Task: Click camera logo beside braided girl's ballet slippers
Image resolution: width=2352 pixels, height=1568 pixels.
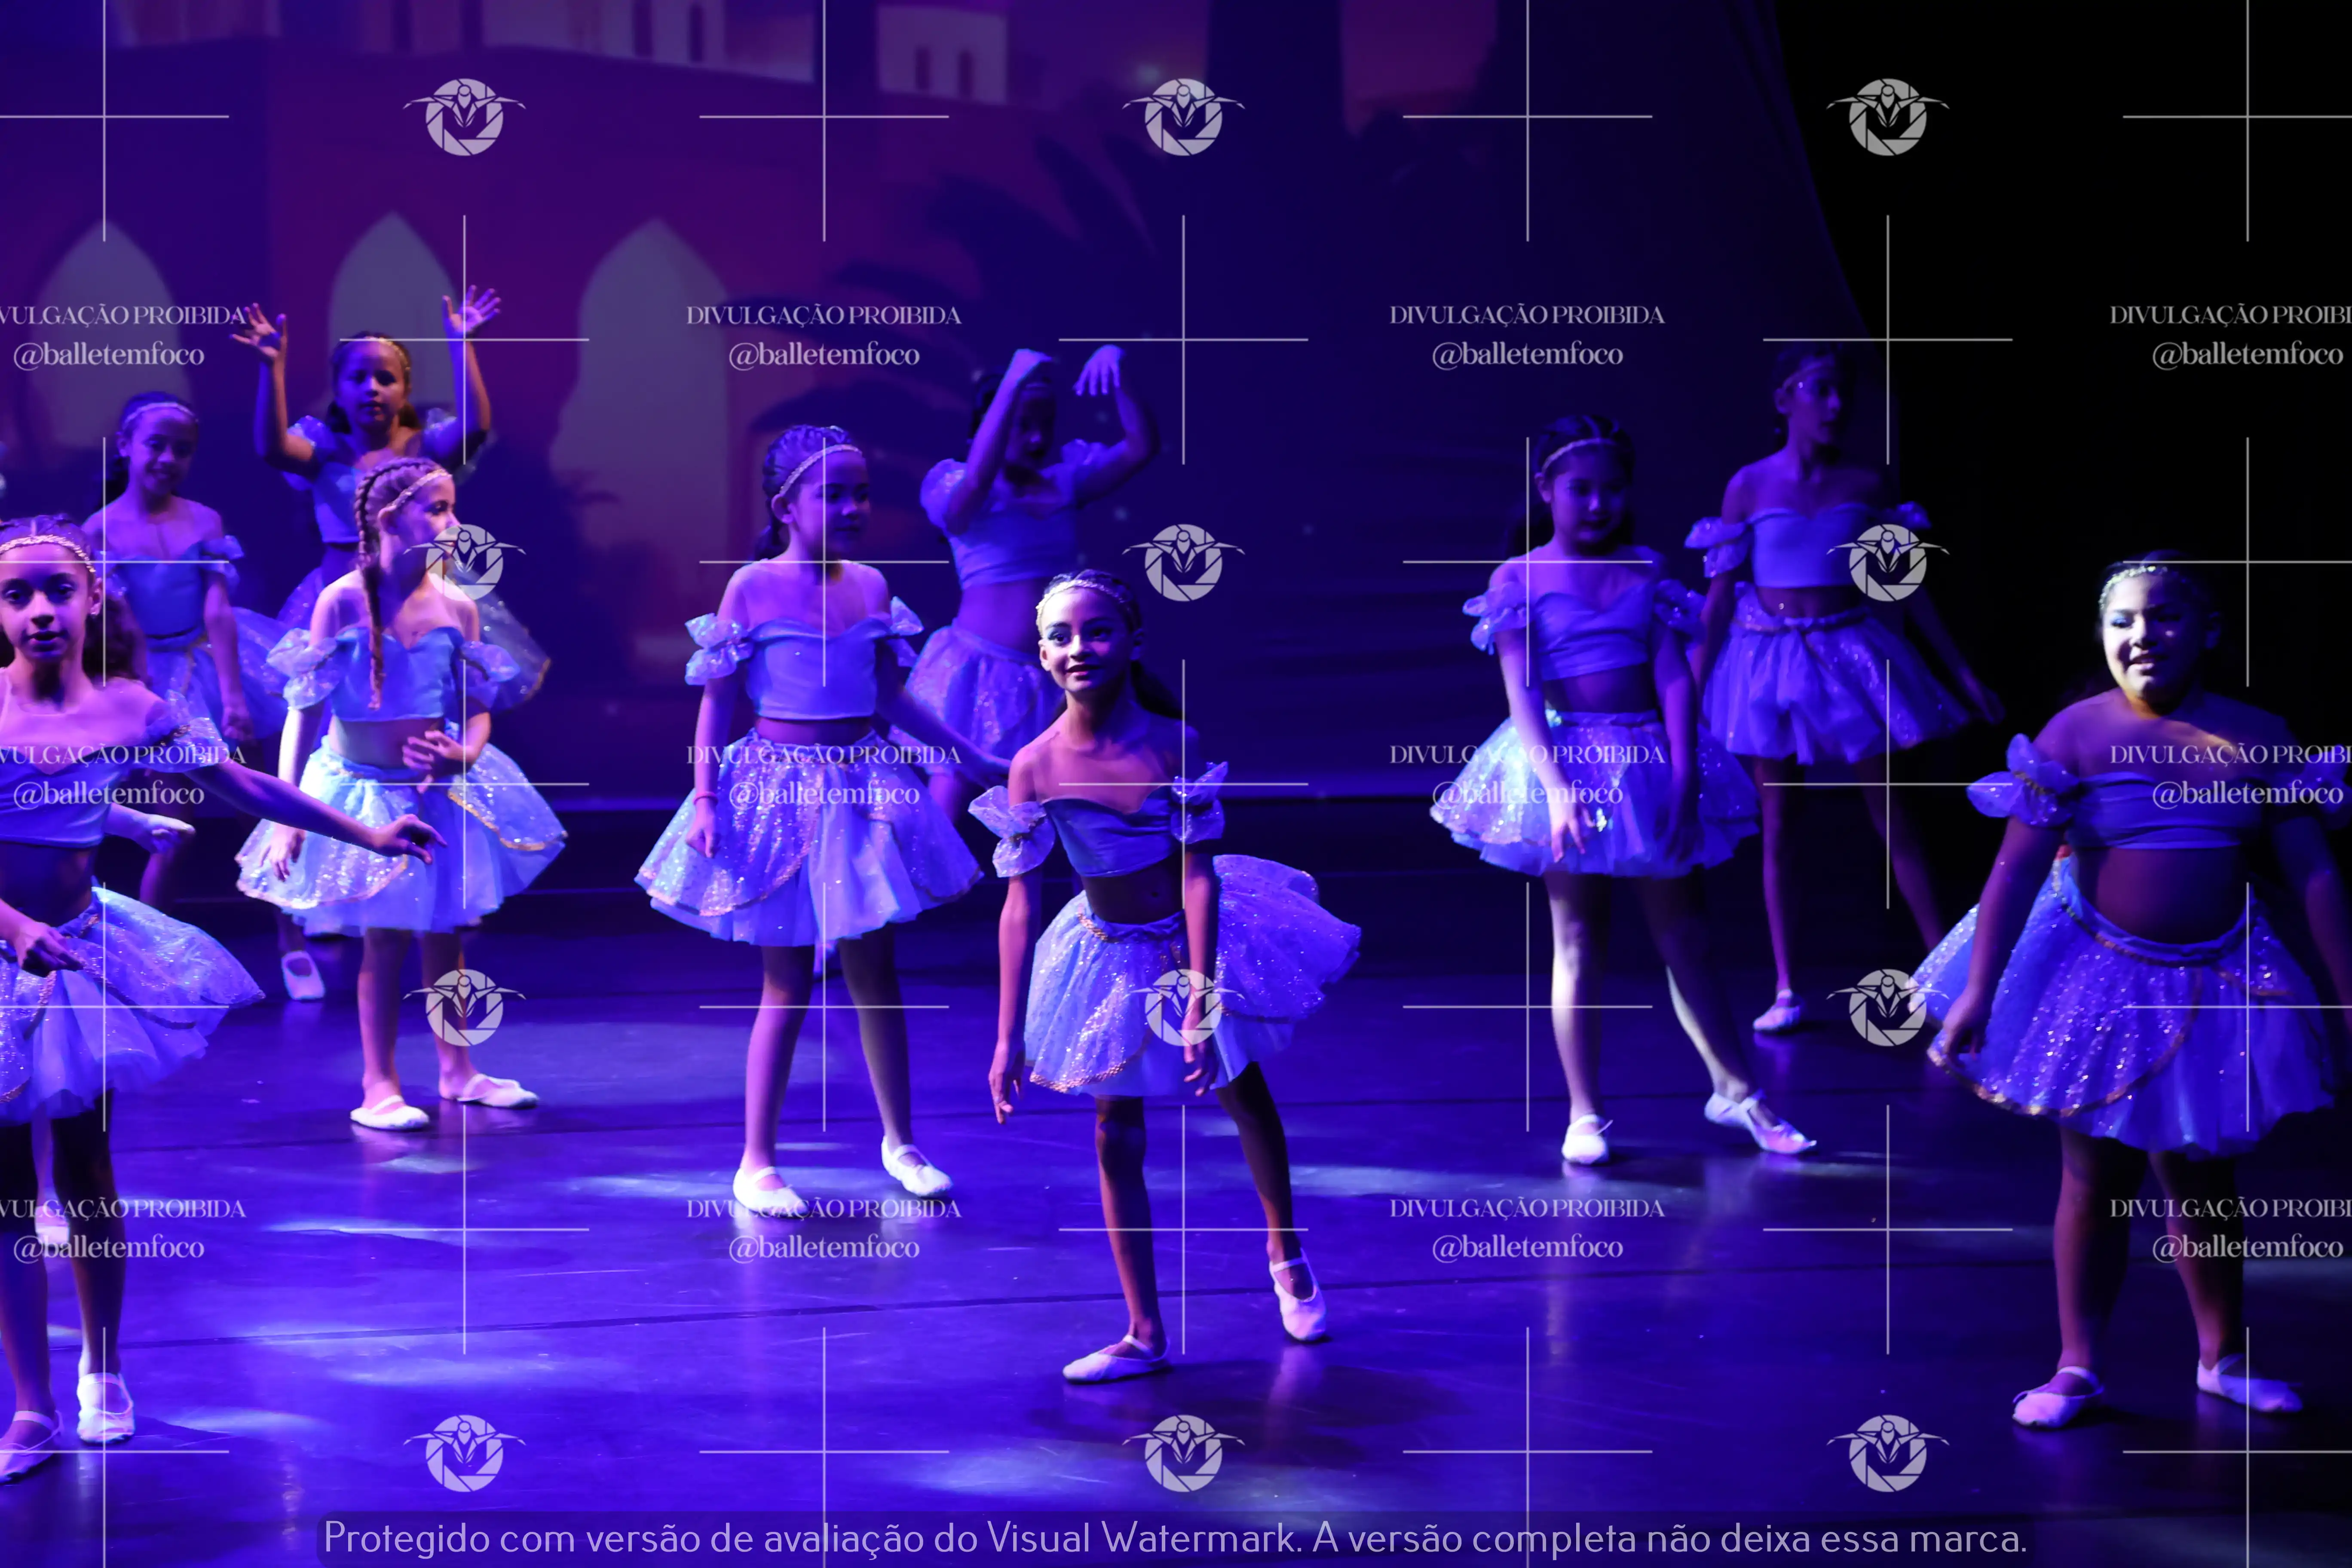Action: click(464, 1007)
